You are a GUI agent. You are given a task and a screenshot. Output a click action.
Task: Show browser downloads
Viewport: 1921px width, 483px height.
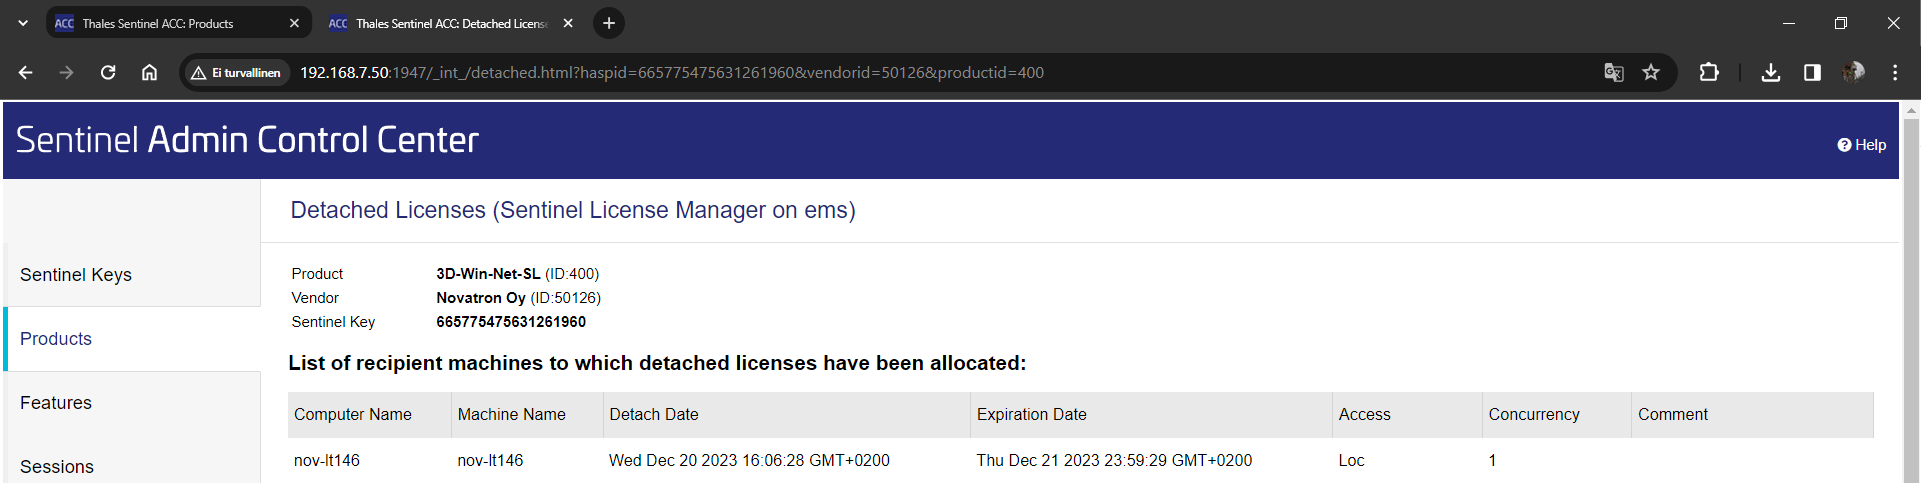coord(1770,72)
